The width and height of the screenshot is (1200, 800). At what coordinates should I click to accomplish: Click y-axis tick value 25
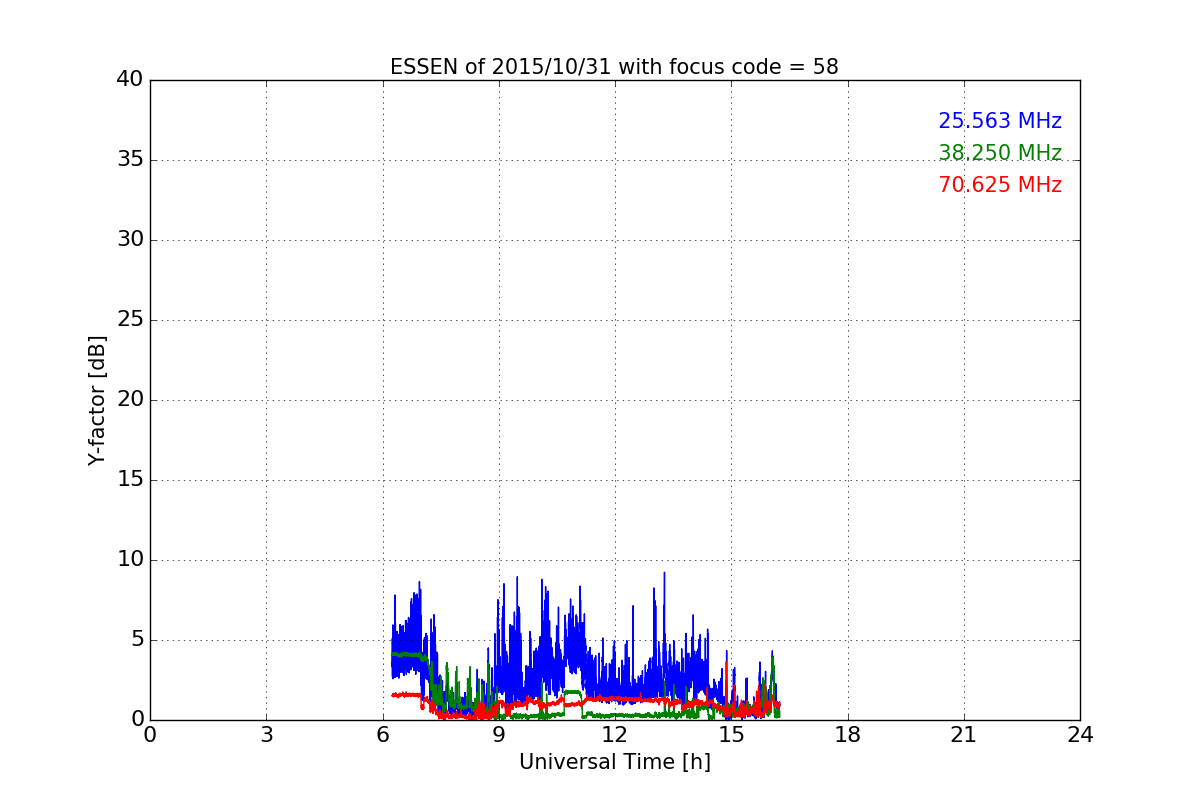click(x=130, y=320)
